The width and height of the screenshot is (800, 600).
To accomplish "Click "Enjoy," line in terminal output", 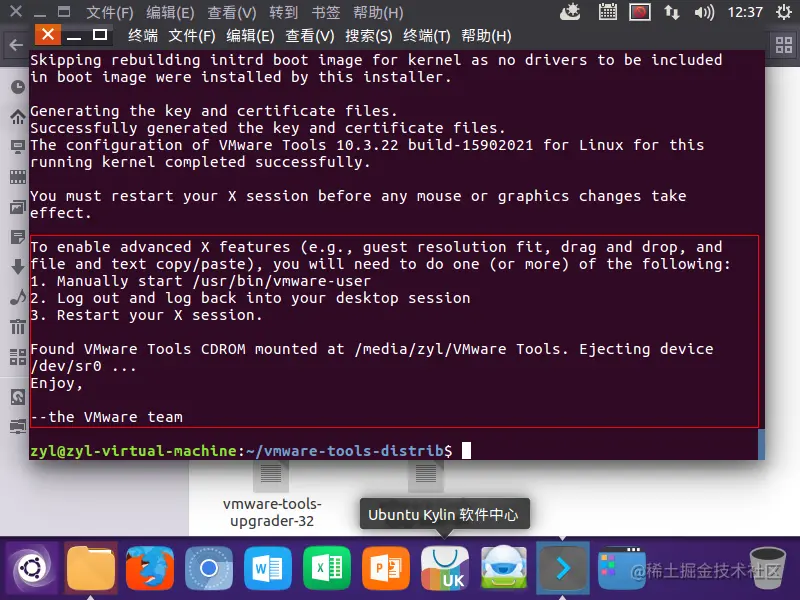I will 56,383.
